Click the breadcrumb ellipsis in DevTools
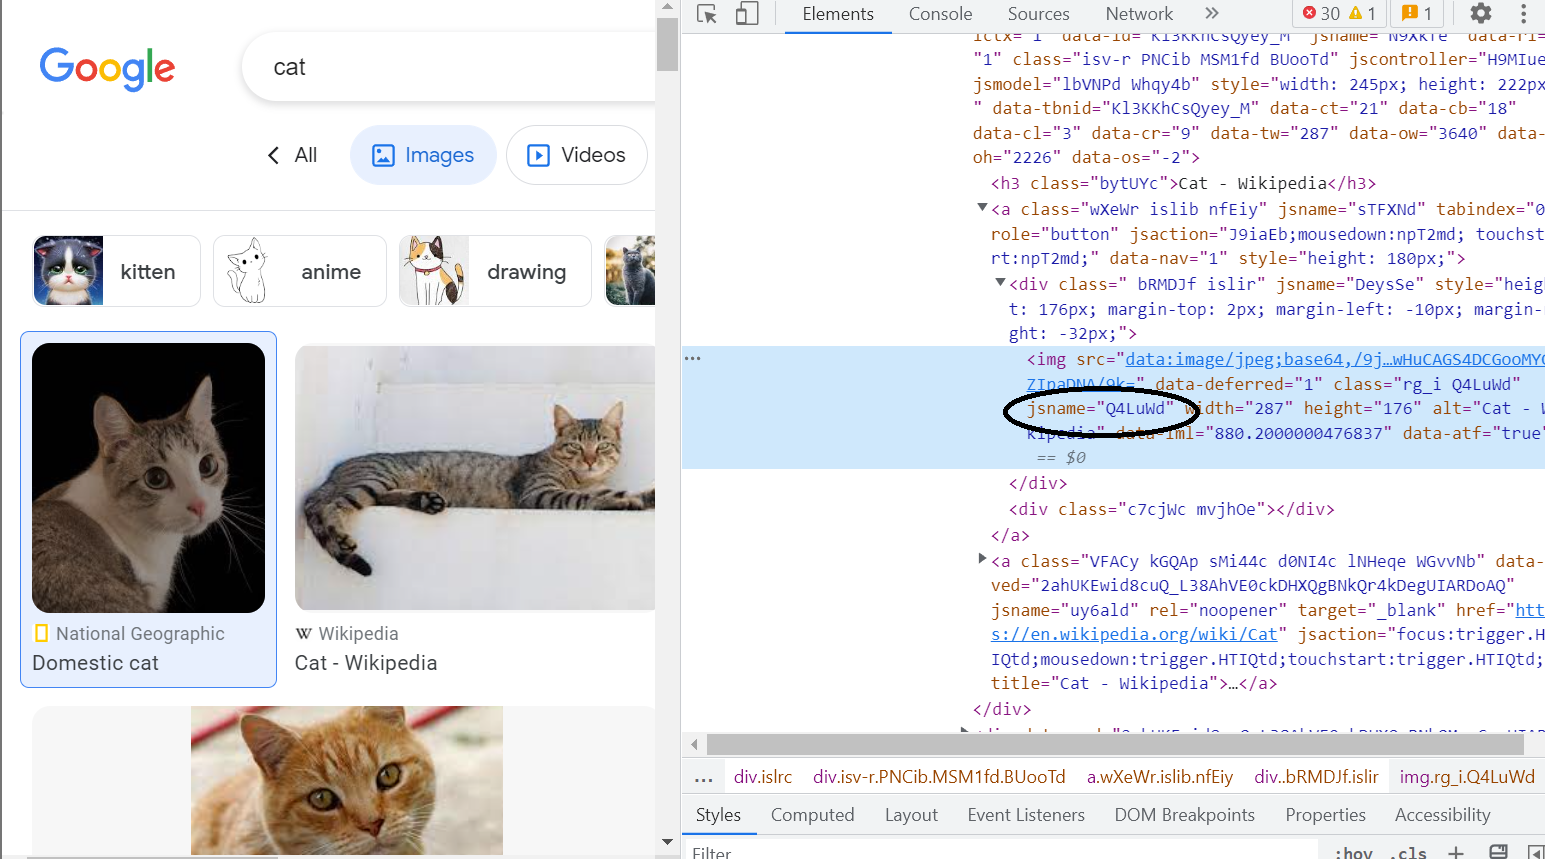1545x859 pixels. click(704, 777)
